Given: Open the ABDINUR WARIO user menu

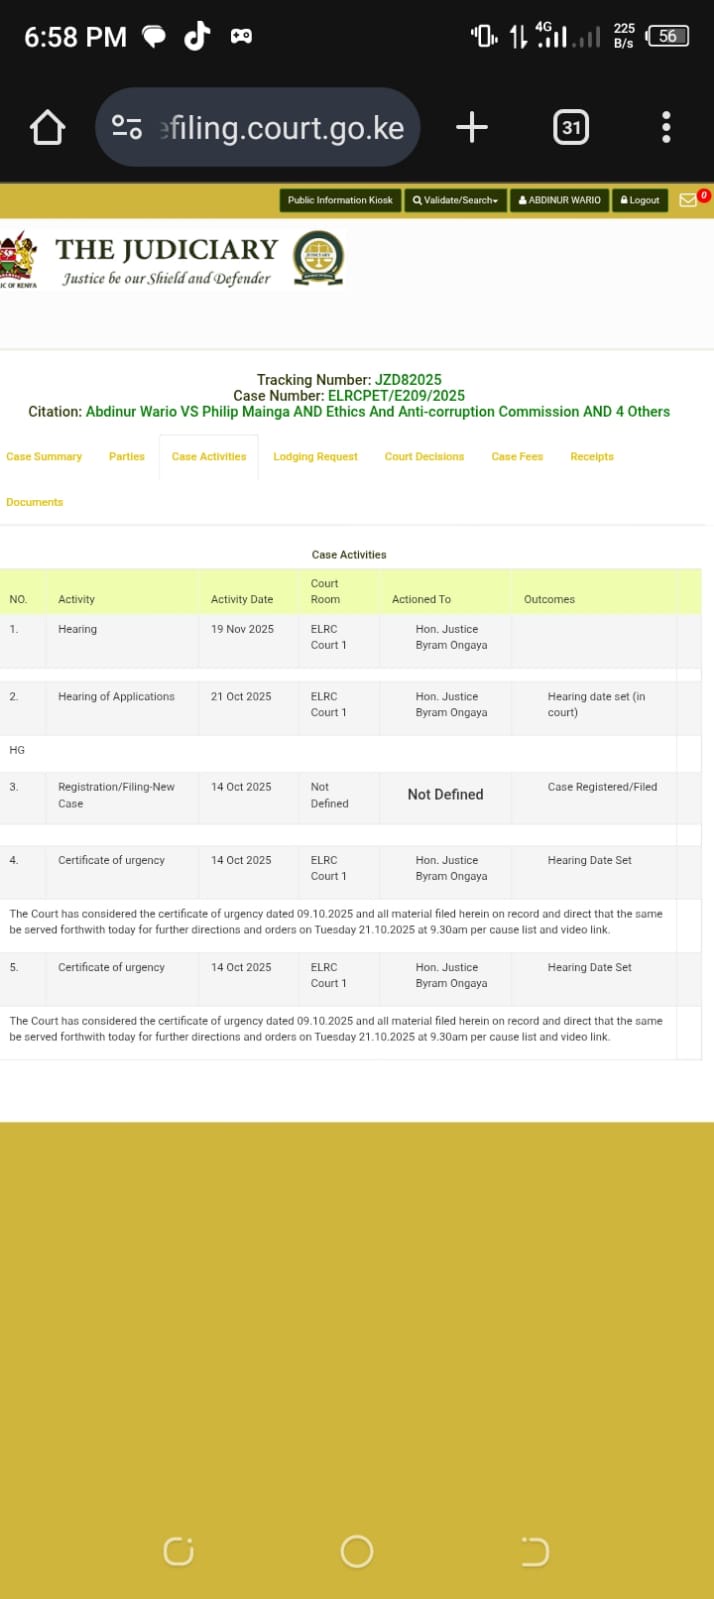Looking at the screenshot, I should point(559,200).
